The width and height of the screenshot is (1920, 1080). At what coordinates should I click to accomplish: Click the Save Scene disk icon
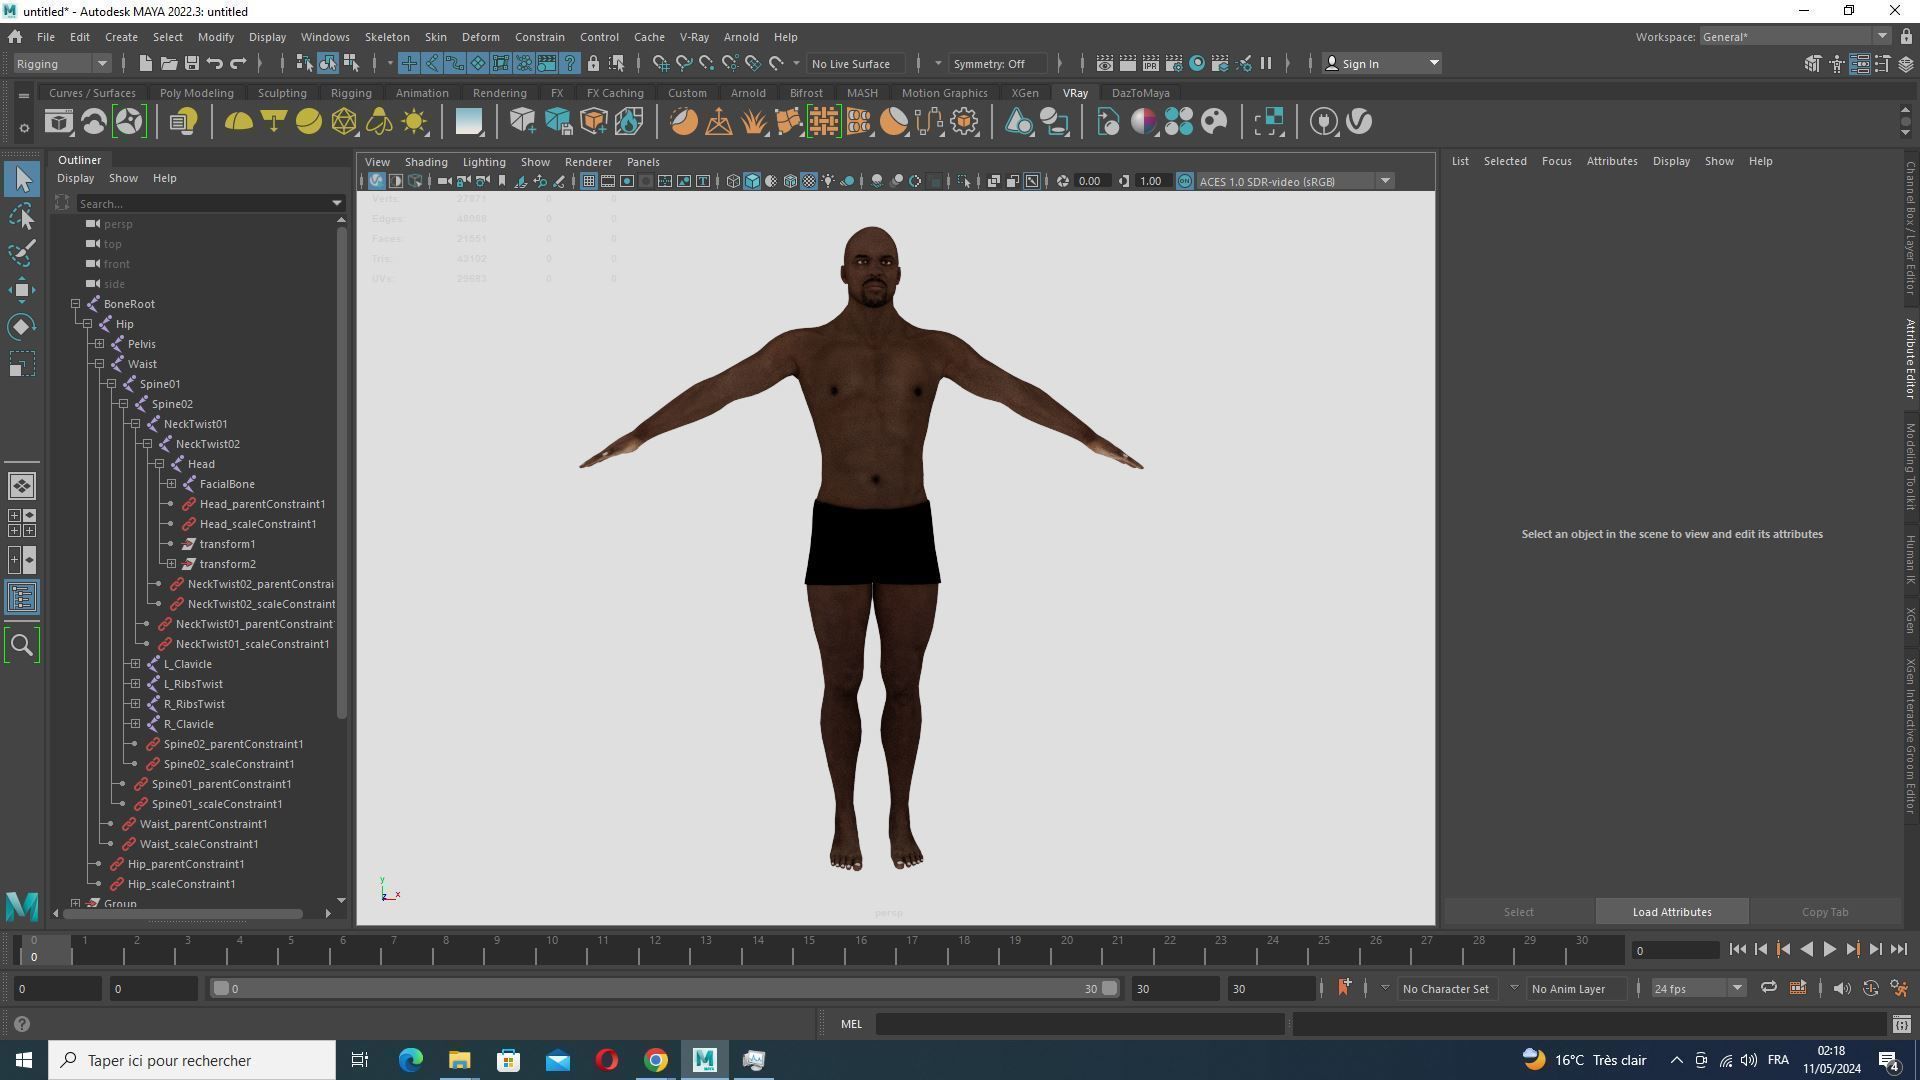[x=191, y=63]
